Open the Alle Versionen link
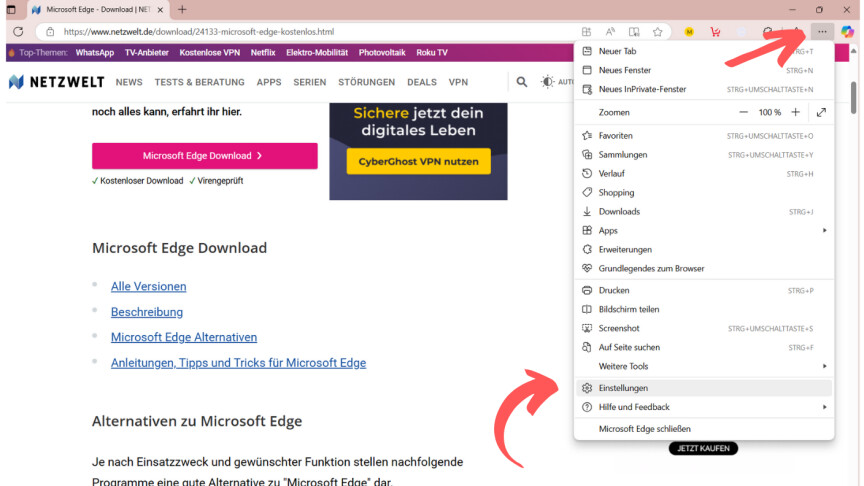 (148, 287)
